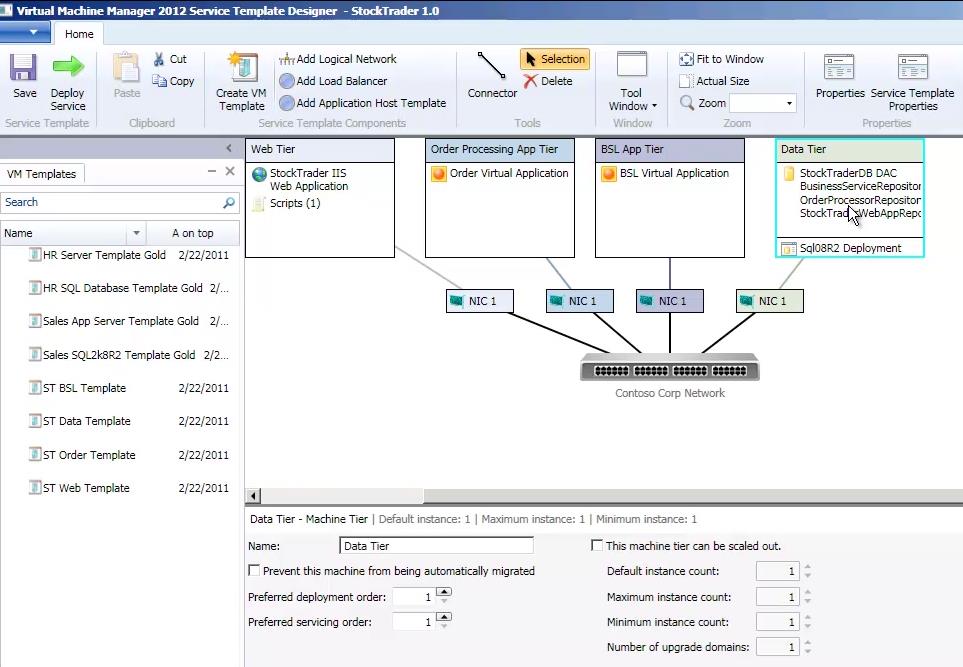Add Load Balancer component

point(333,81)
